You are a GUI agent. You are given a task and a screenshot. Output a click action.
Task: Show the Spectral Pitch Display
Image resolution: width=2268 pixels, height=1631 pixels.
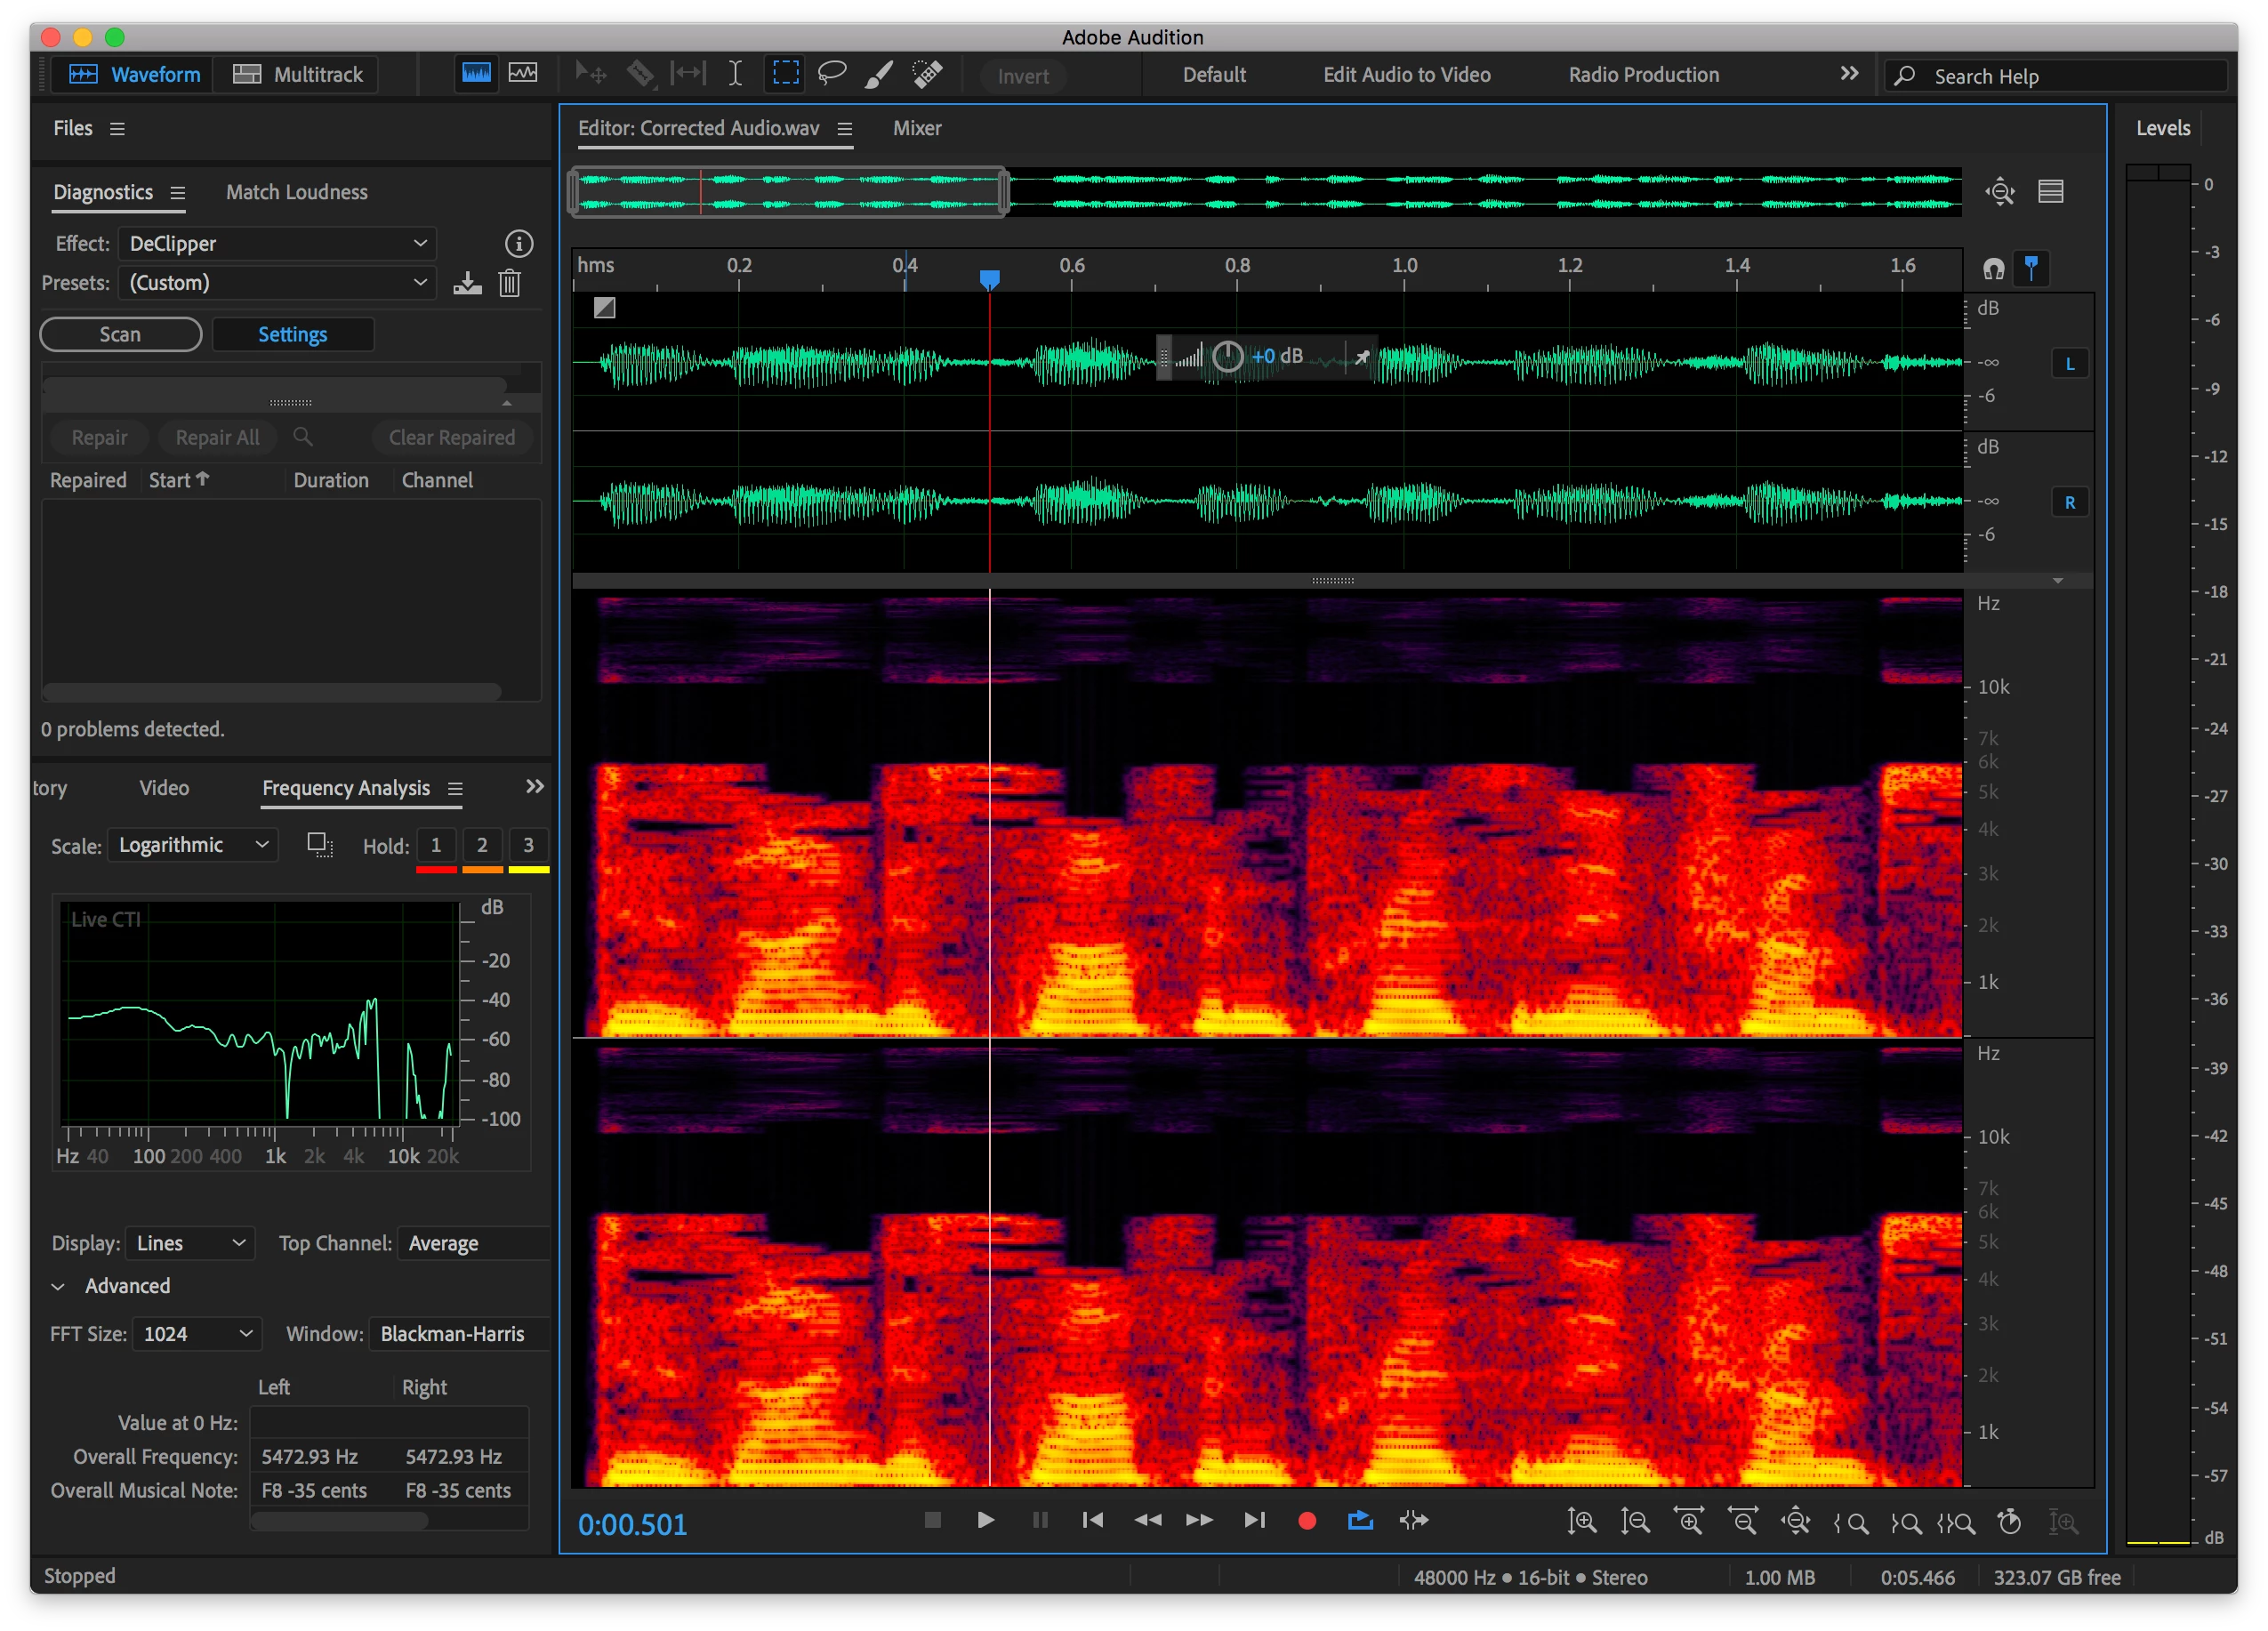[523, 73]
